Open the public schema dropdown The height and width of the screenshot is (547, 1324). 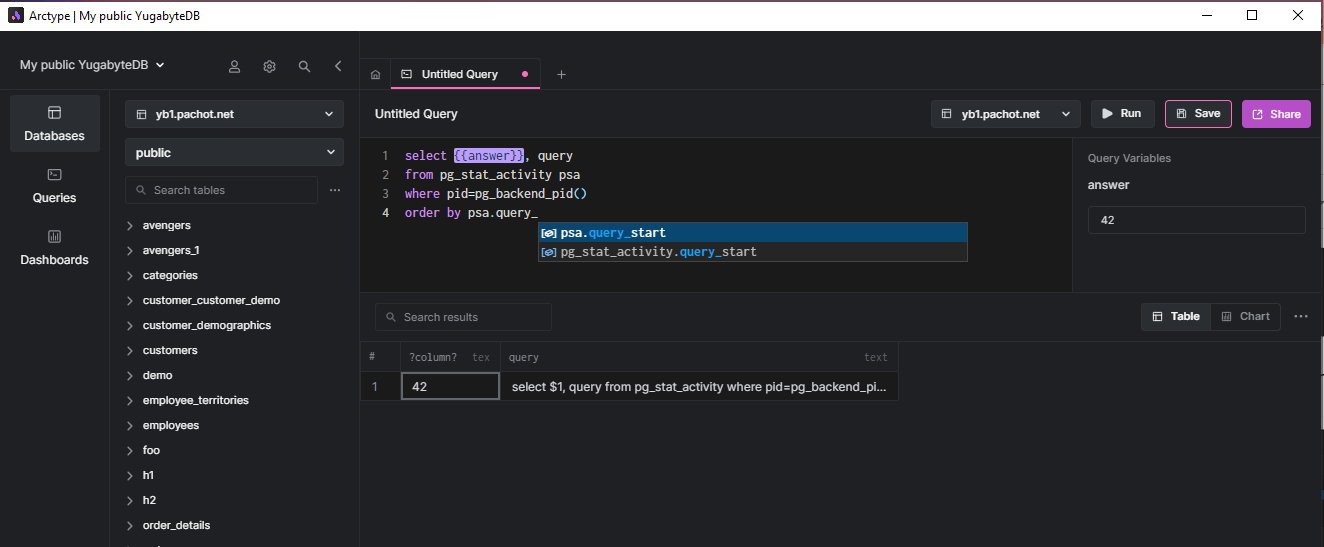click(x=234, y=153)
